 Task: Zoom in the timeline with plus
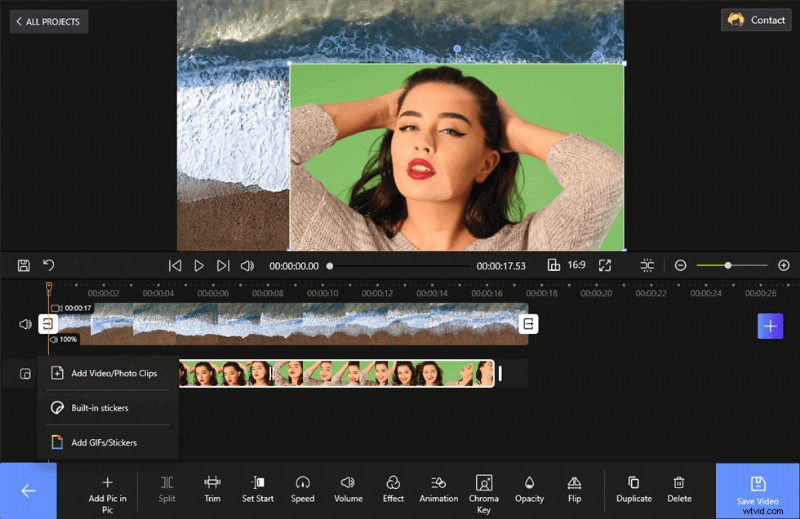(x=784, y=265)
